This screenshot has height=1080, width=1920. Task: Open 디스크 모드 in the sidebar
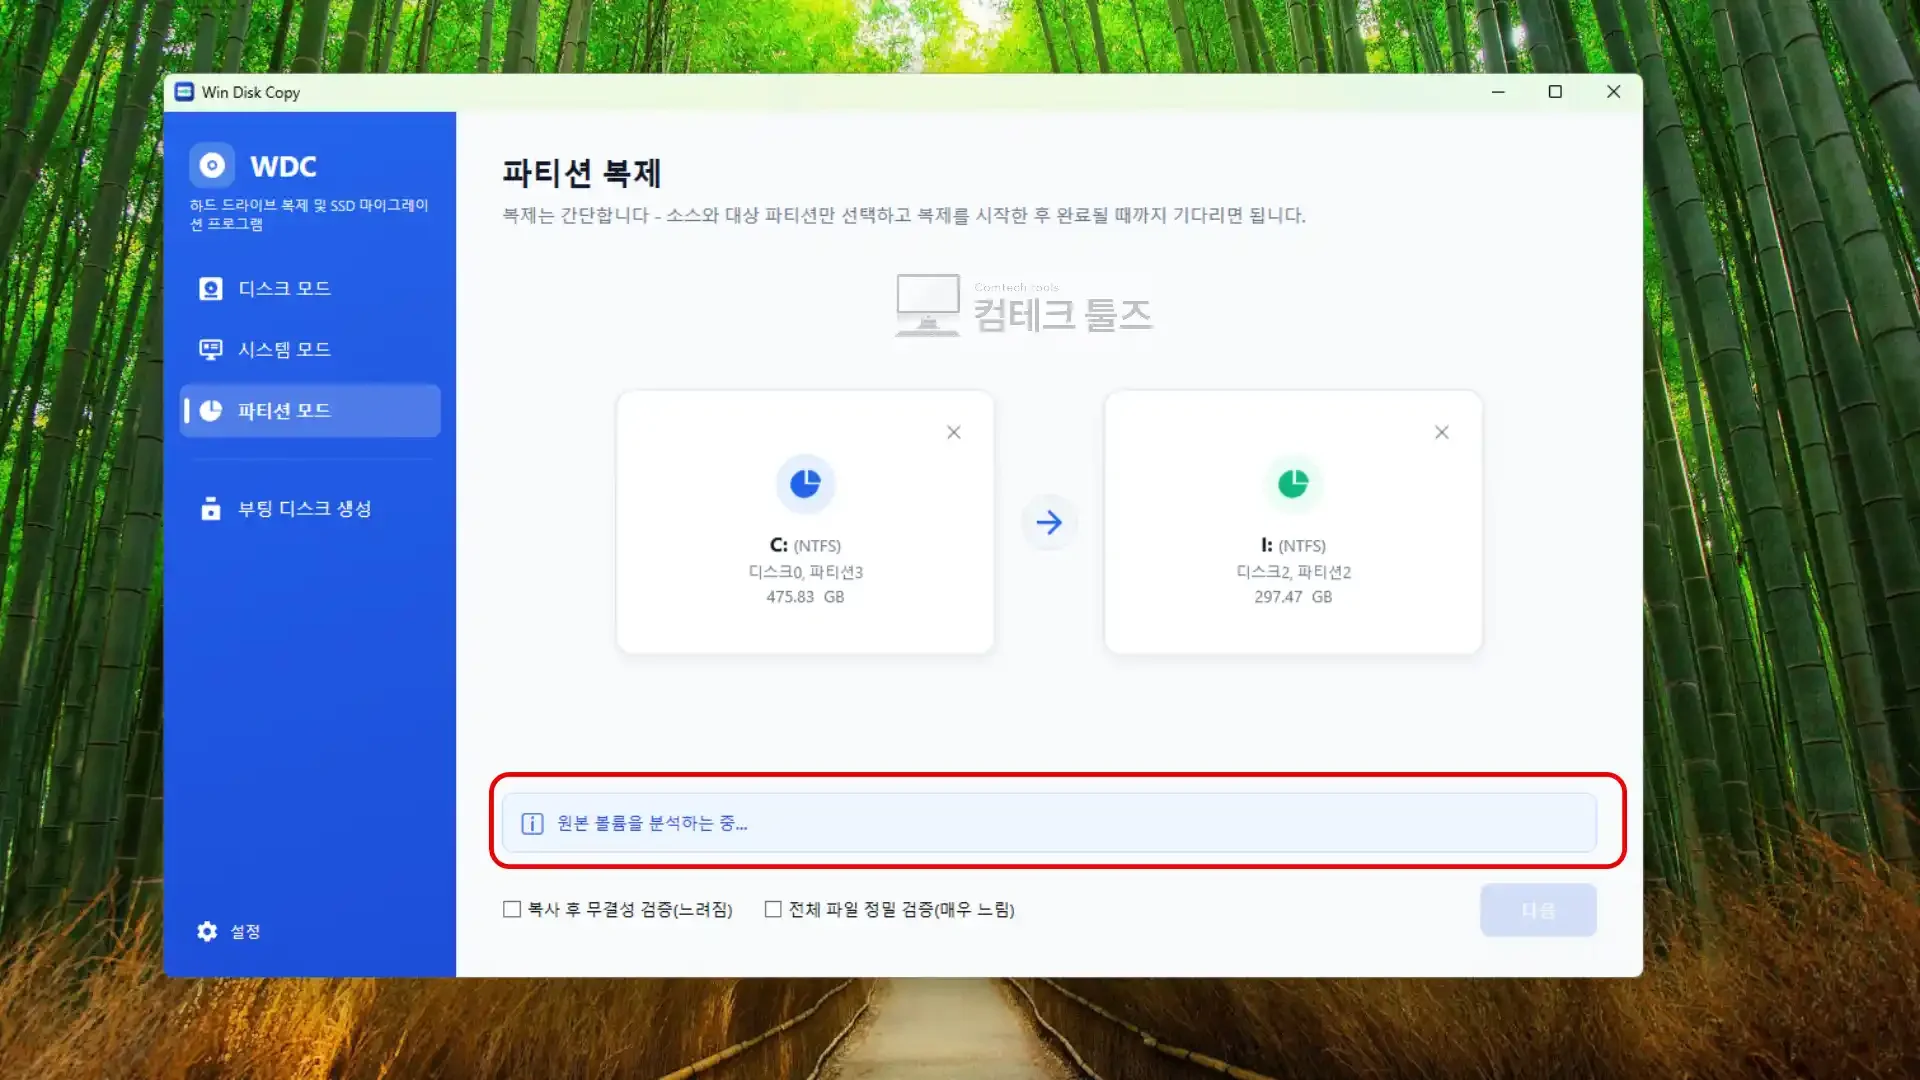(309, 289)
